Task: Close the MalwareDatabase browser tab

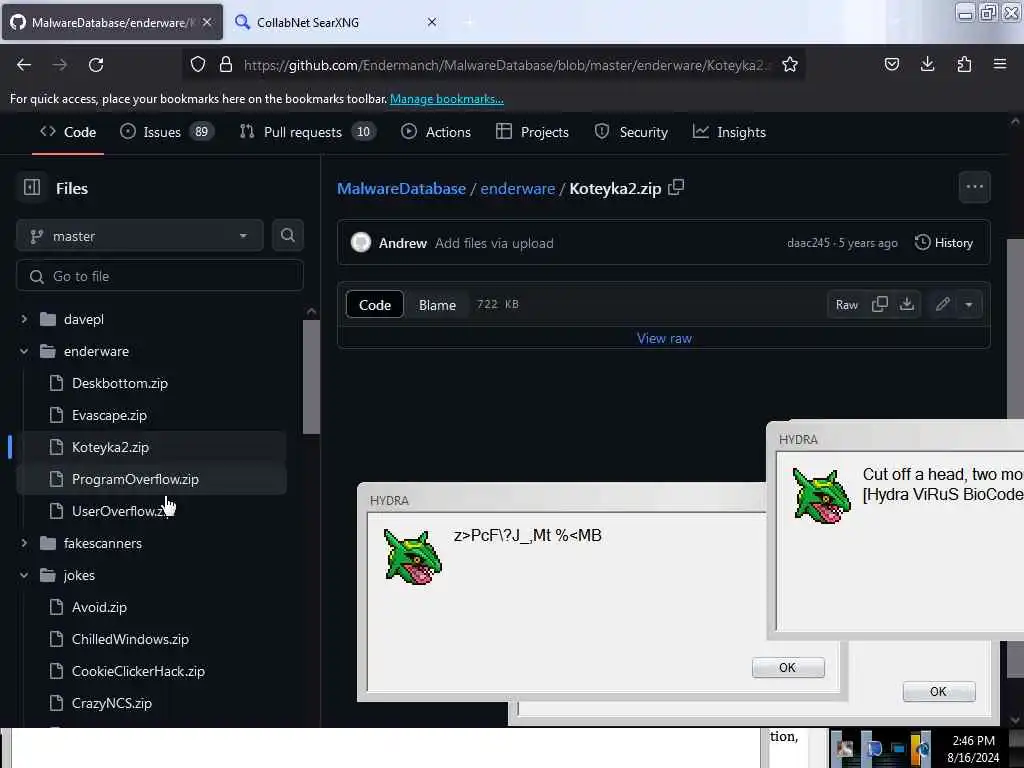Action: [x=207, y=22]
